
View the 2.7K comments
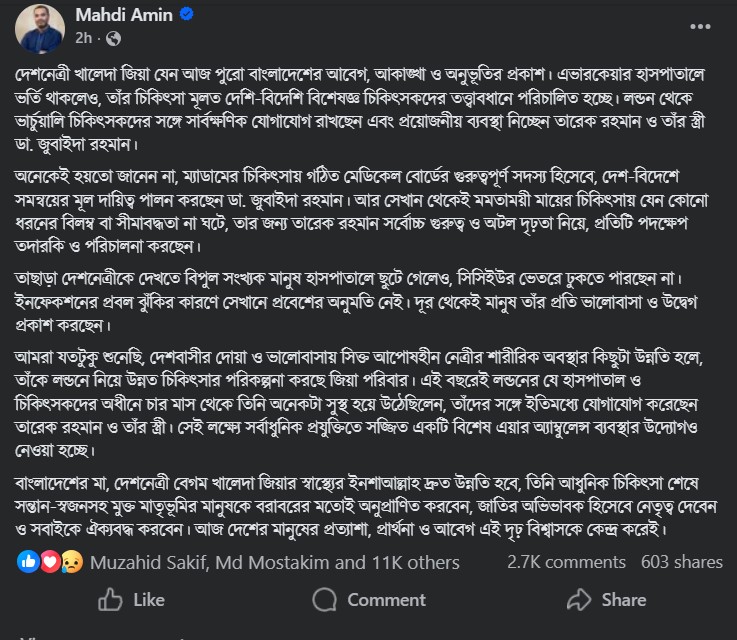click(x=567, y=563)
